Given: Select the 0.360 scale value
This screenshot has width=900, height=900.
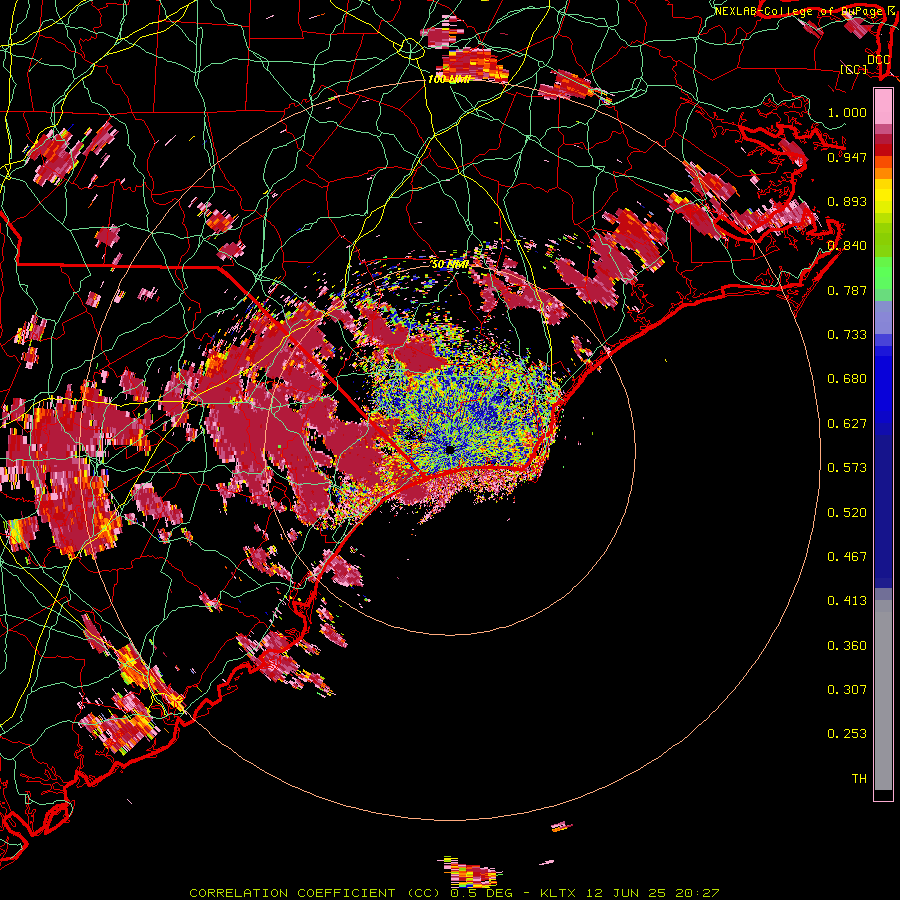Looking at the screenshot, I should (847, 646).
